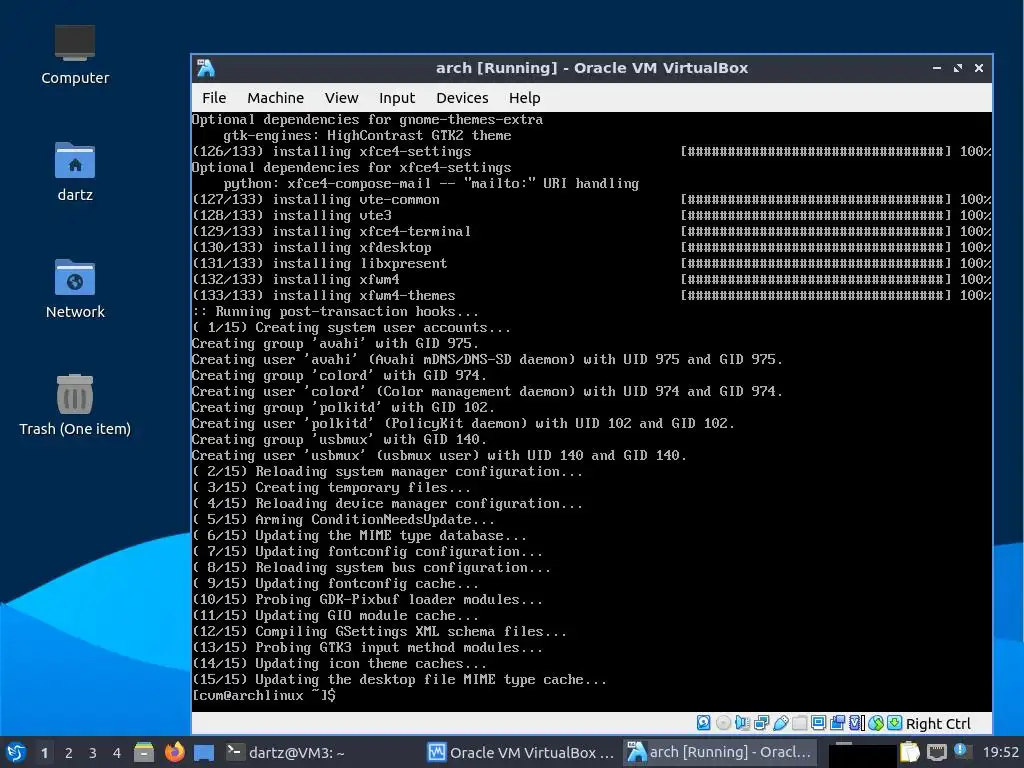Switch to workspace 2
The width and height of the screenshot is (1024, 768).
tap(69, 753)
